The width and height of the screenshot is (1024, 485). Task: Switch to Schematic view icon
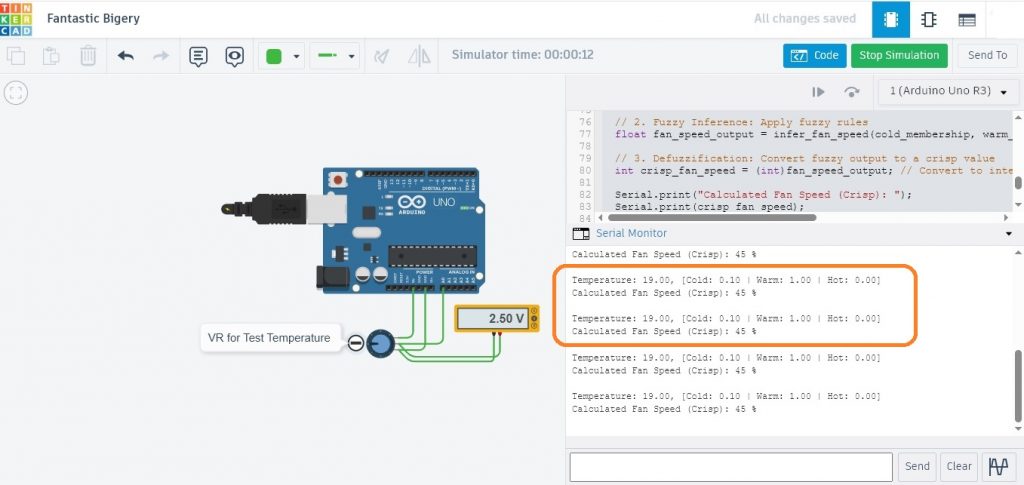pyautogui.click(x=928, y=20)
